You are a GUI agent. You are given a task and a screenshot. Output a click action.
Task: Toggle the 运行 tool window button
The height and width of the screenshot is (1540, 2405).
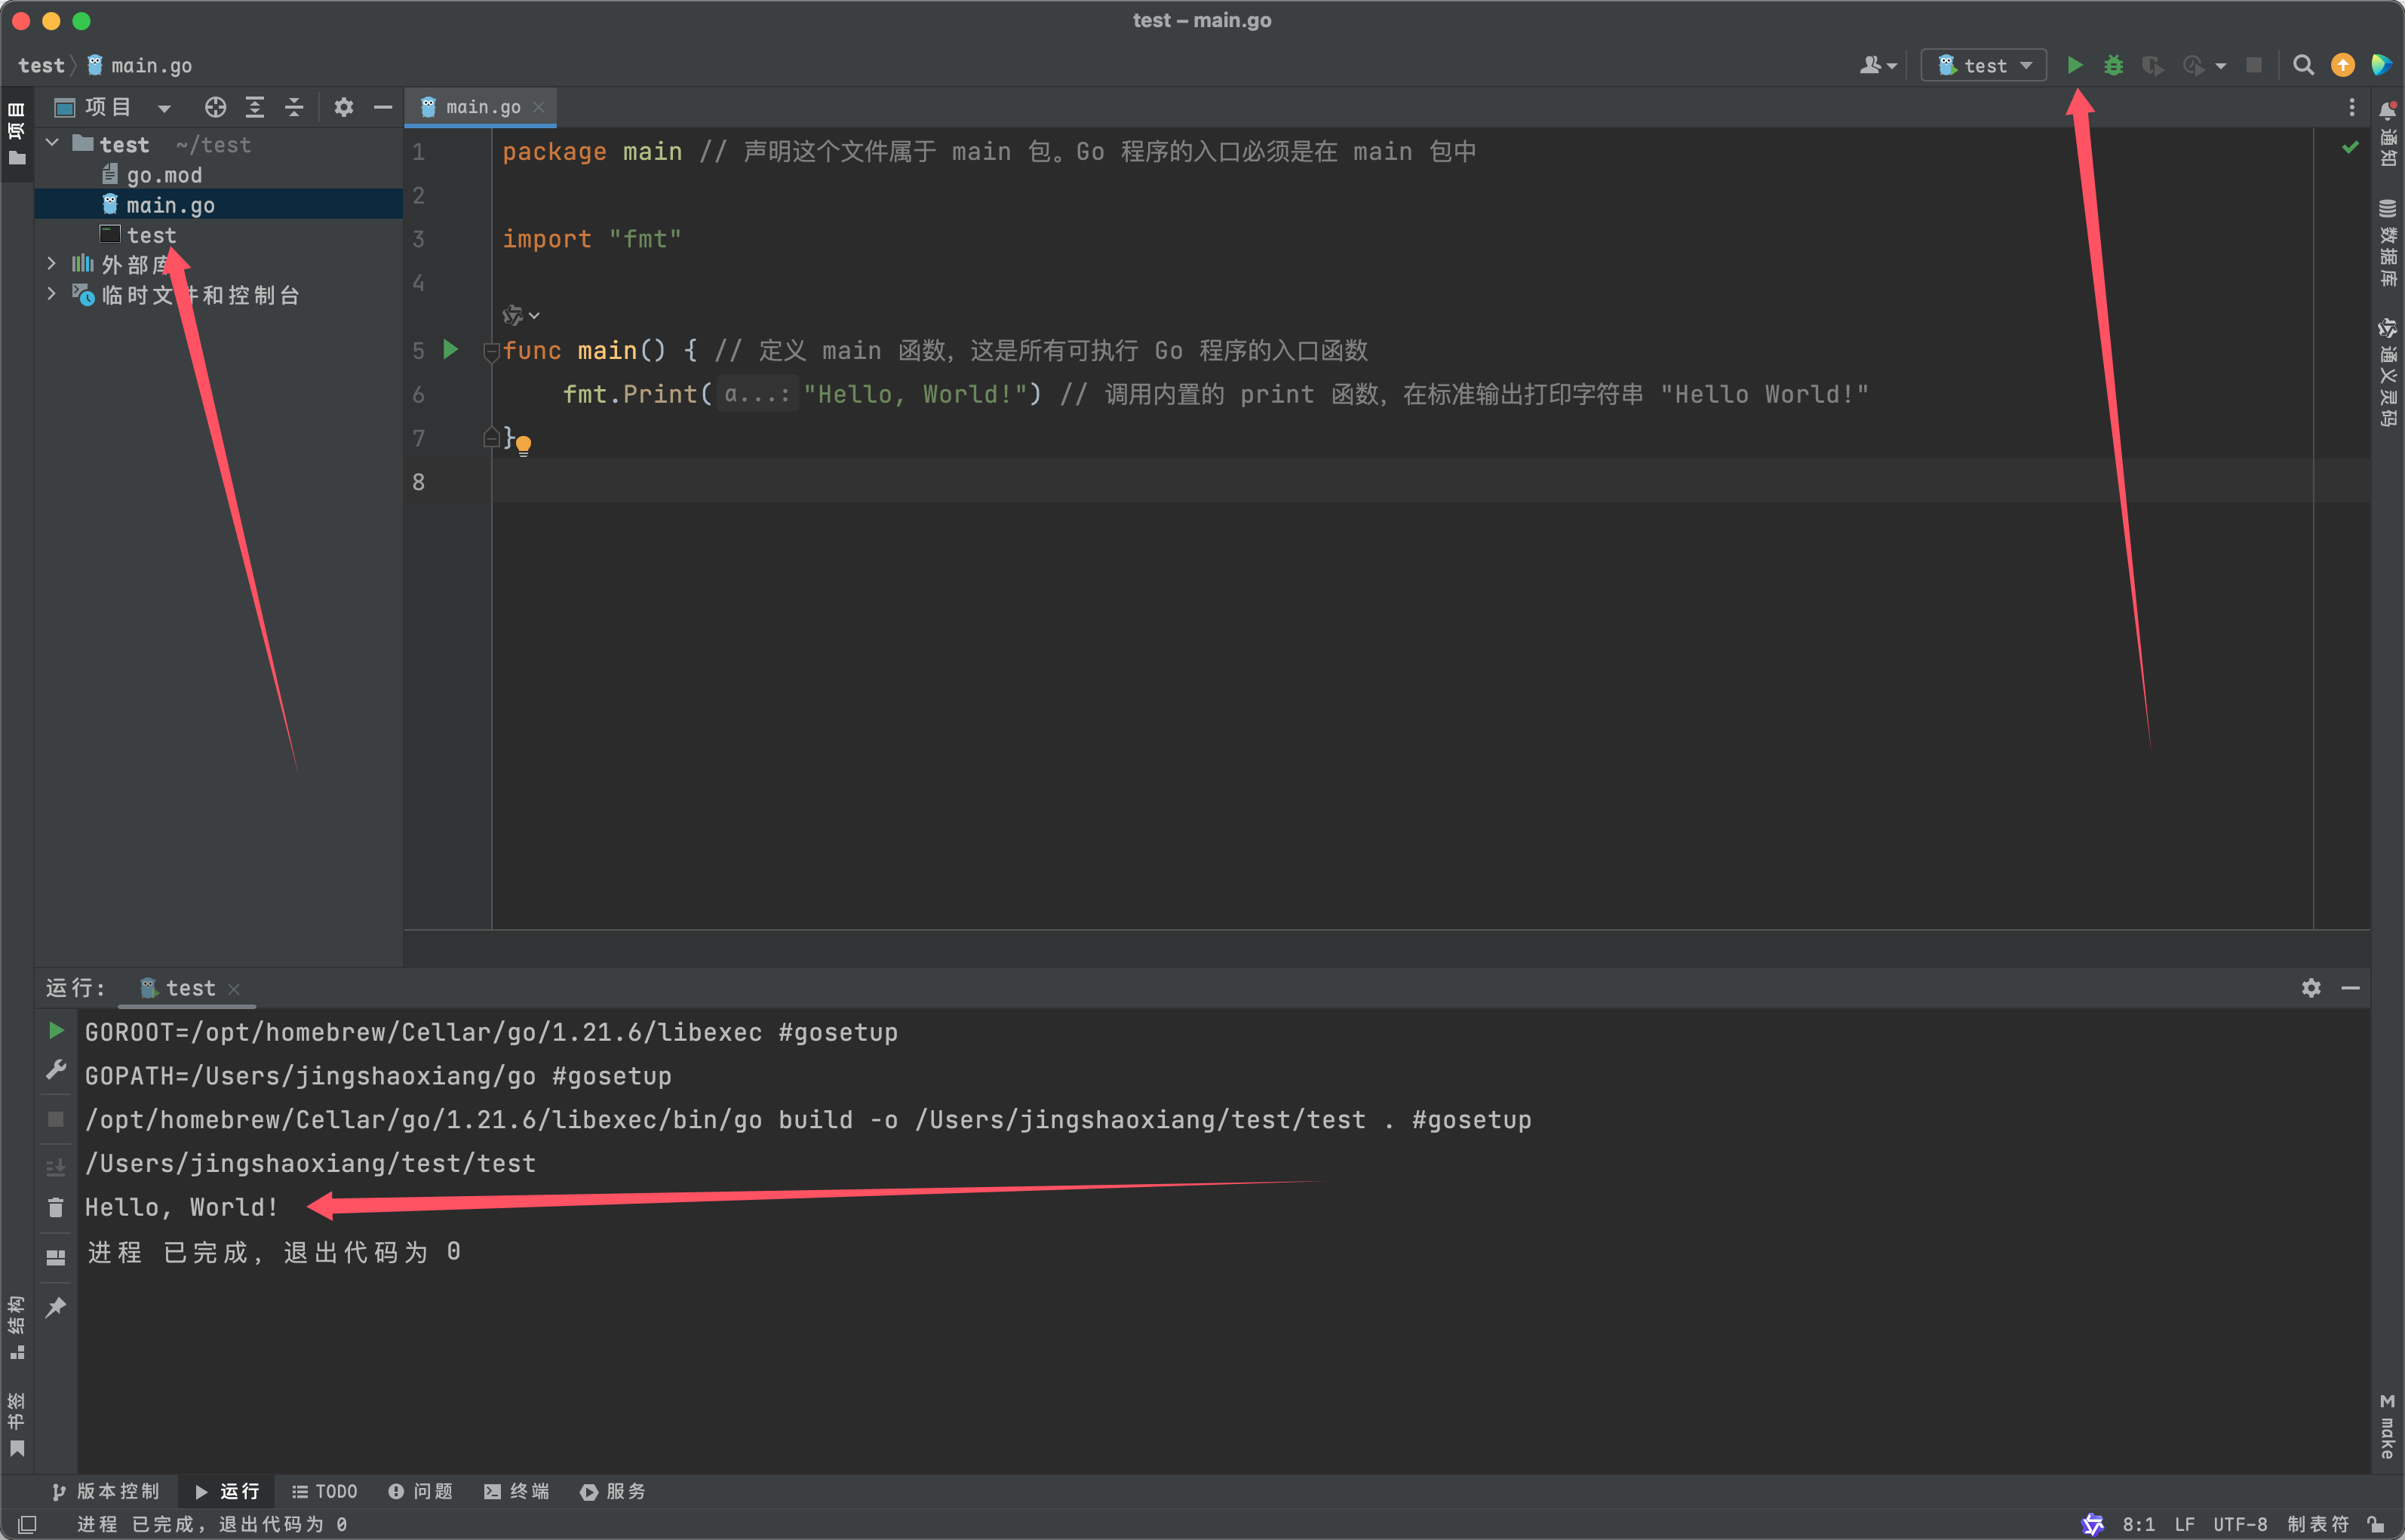(228, 1491)
